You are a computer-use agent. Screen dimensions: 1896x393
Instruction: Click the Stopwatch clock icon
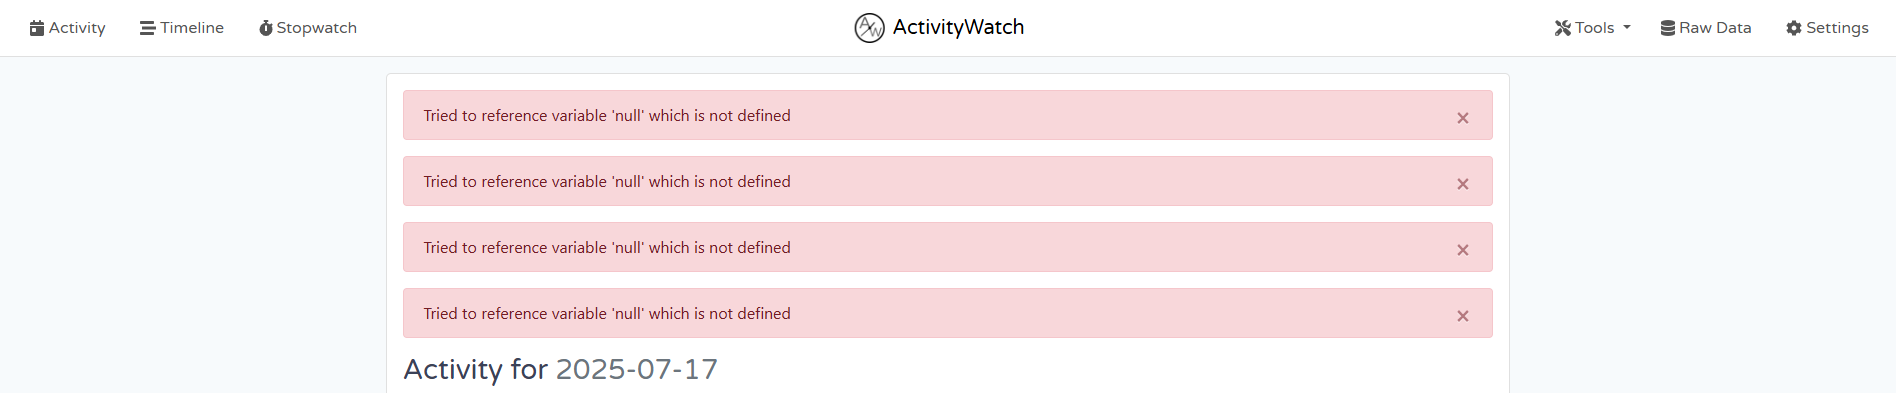point(266,28)
